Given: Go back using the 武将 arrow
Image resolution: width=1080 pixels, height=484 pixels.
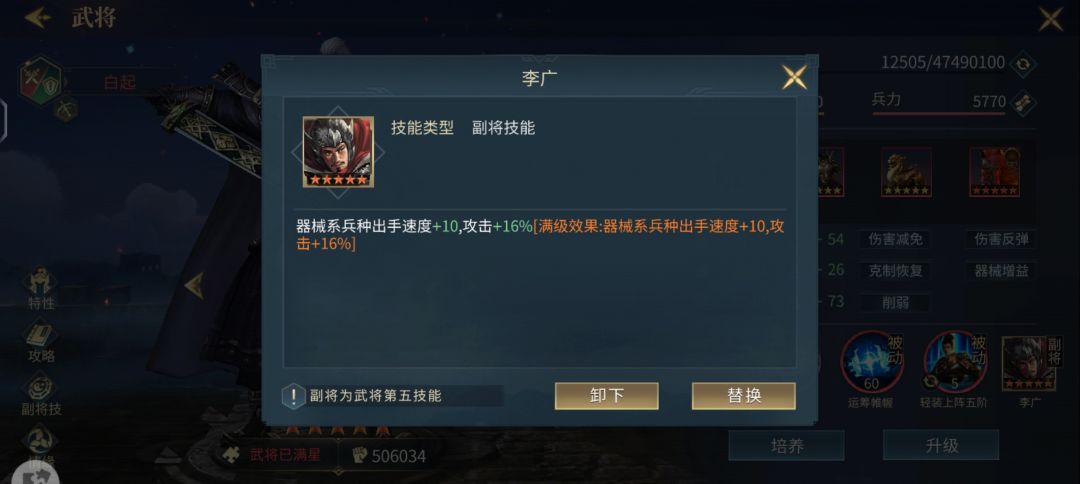Looking at the screenshot, I should [x=37, y=17].
